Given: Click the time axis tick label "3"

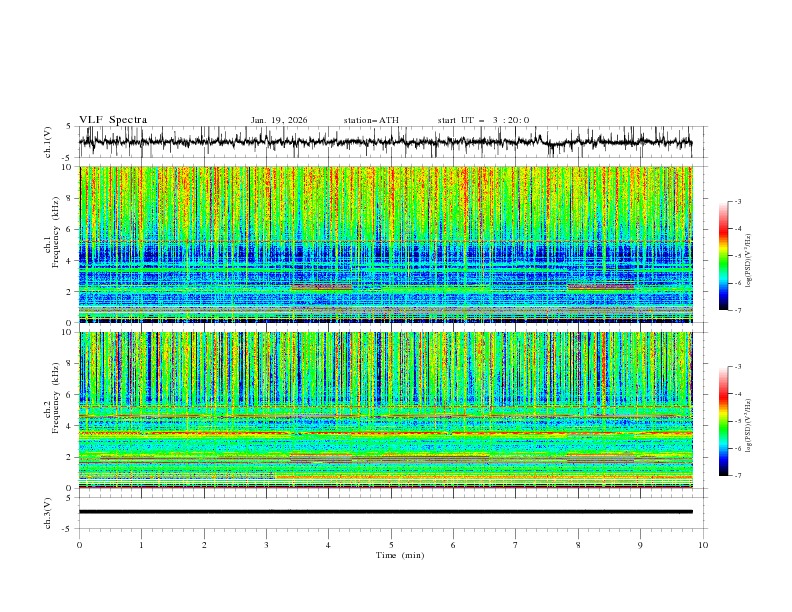Looking at the screenshot, I should (266, 545).
